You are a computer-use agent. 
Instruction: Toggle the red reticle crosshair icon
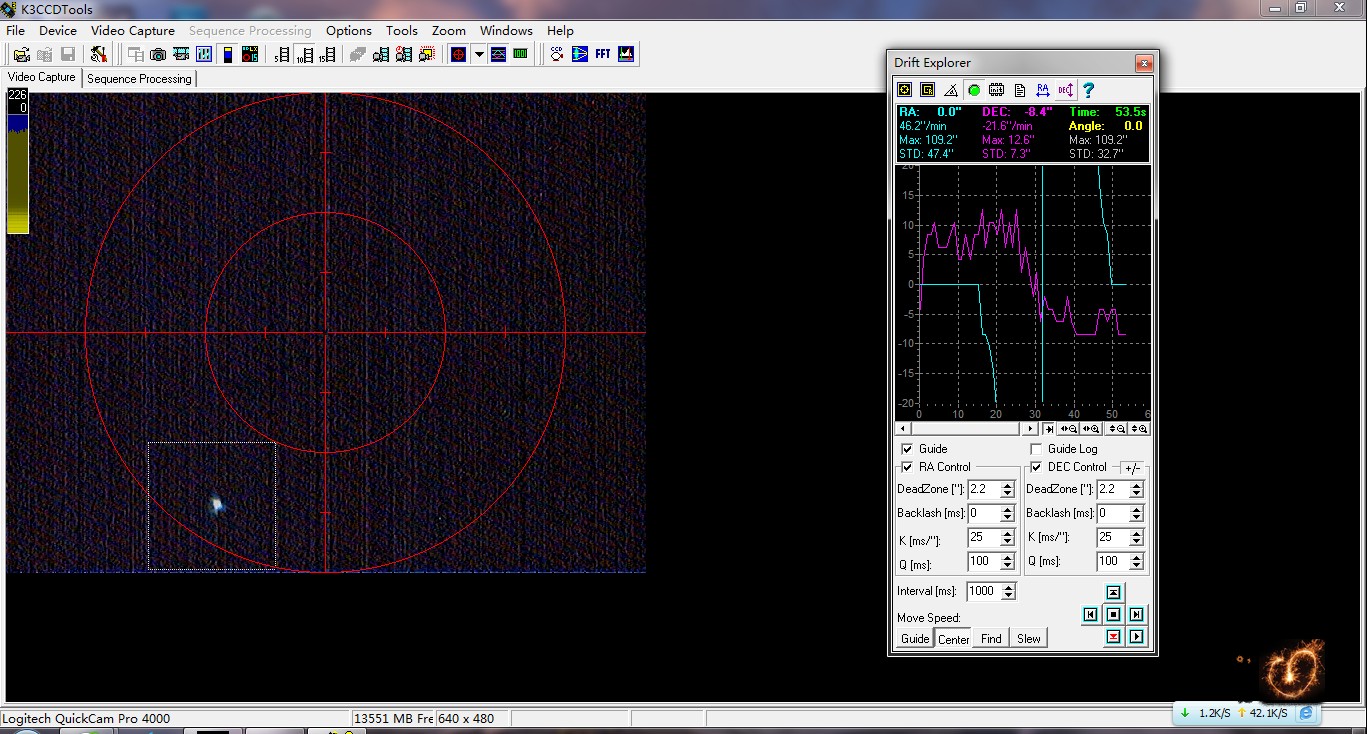click(x=459, y=54)
